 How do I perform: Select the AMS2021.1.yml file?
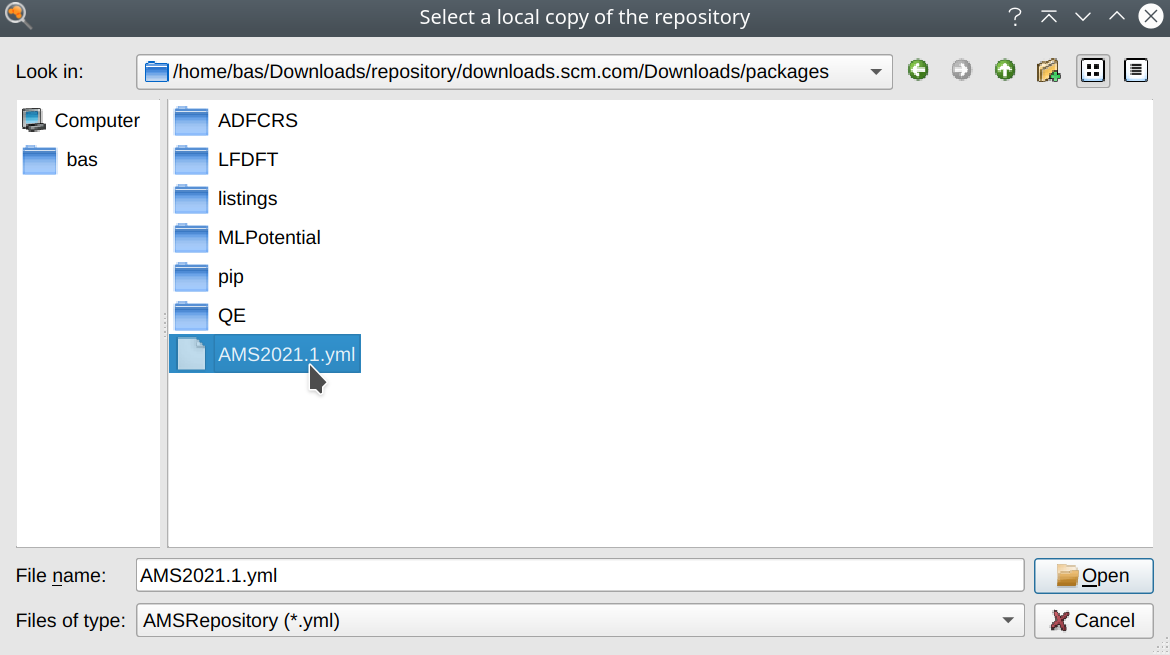click(x=265, y=354)
